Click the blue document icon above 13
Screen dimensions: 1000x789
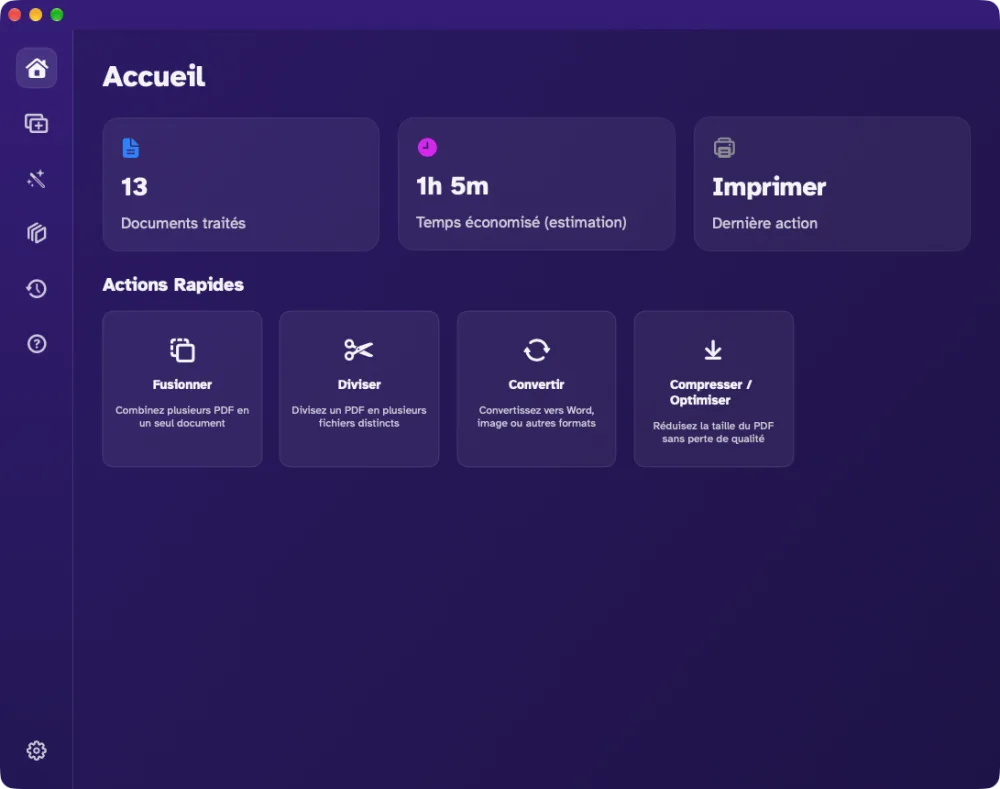click(131, 147)
